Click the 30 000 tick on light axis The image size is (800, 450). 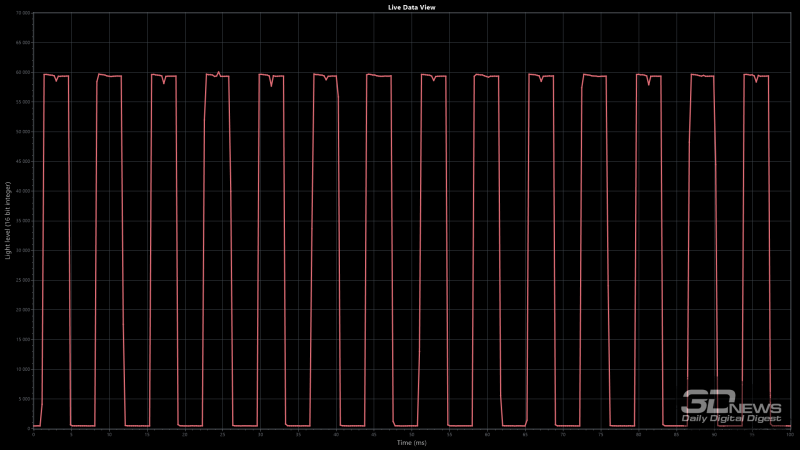click(x=23, y=251)
